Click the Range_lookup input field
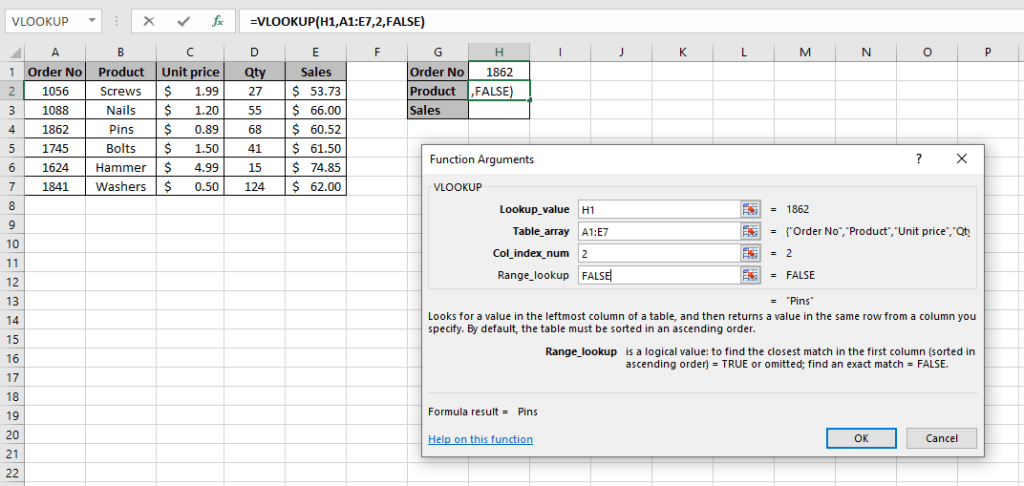The width and height of the screenshot is (1024, 486). click(x=660, y=275)
